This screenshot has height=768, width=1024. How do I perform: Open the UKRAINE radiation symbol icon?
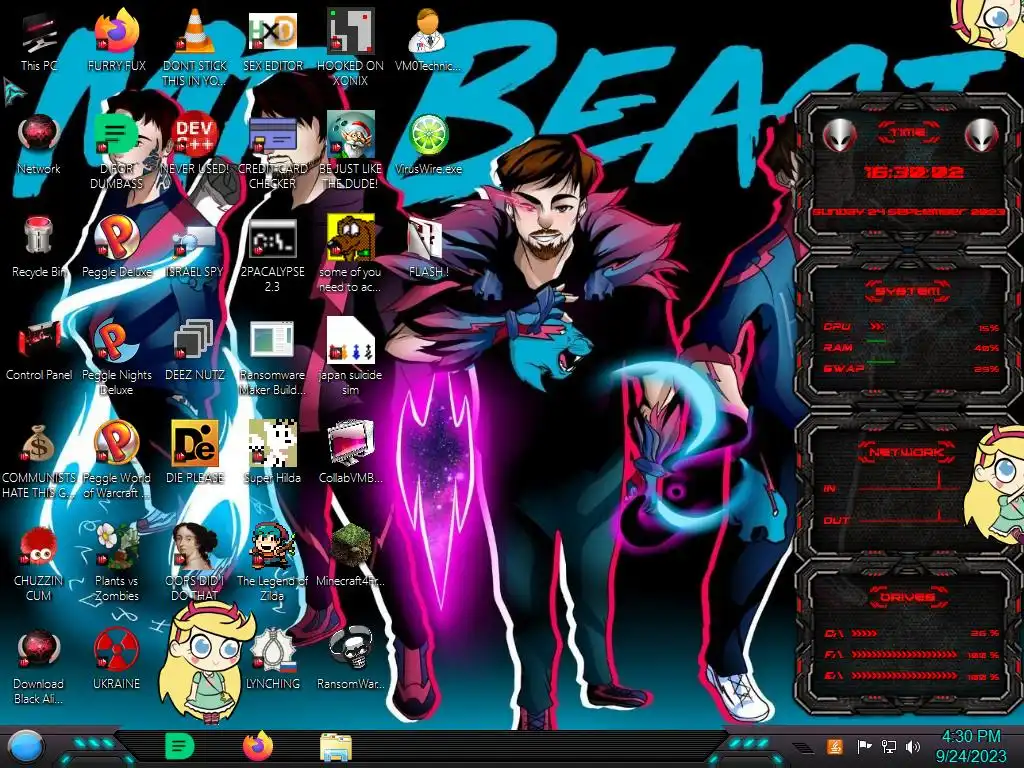click(x=116, y=658)
